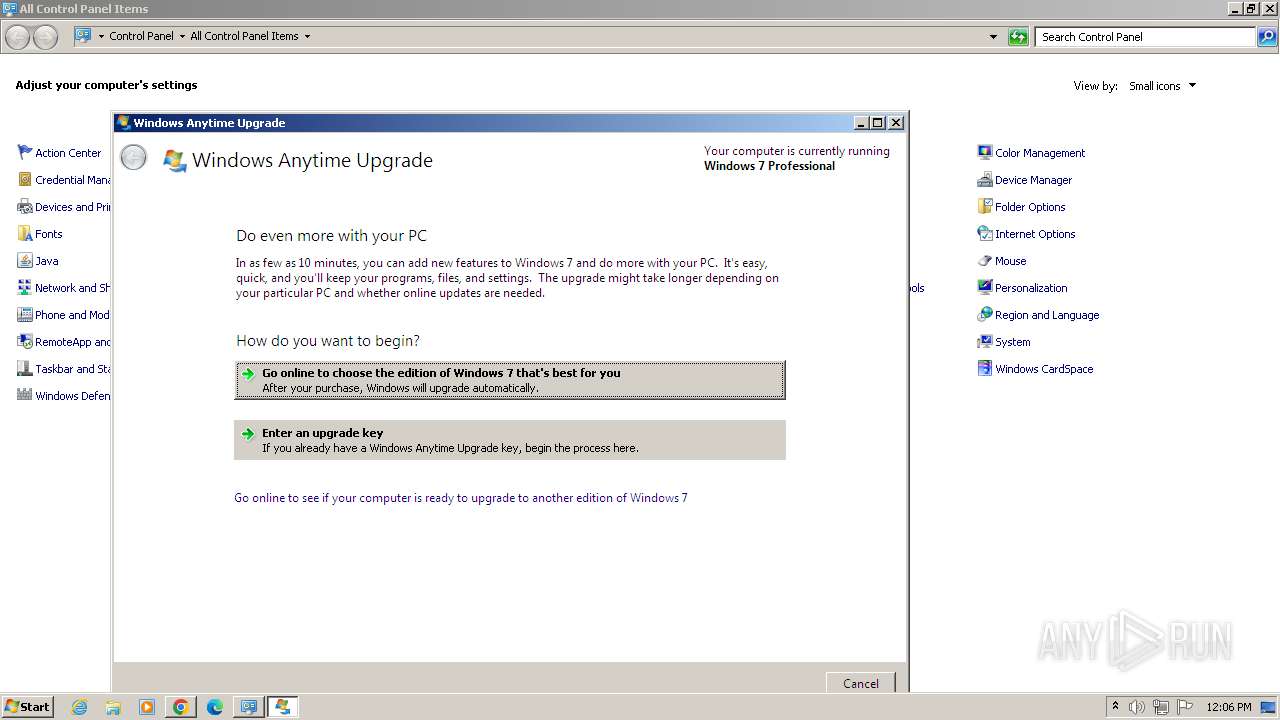The height and width of the screenshot is (720, 1280).
Task: Click 'Windows 7 Professional' edition text
Action: [x=769, y=166]
